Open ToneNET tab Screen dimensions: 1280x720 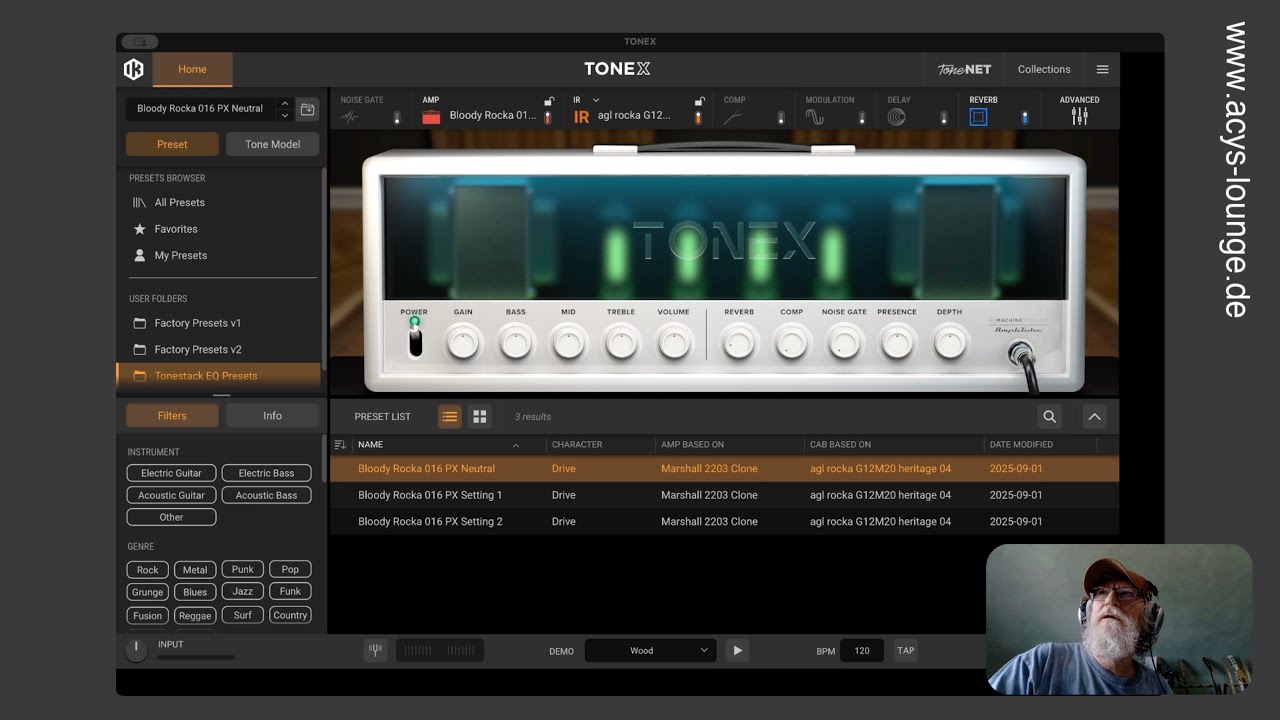[964, 69]
